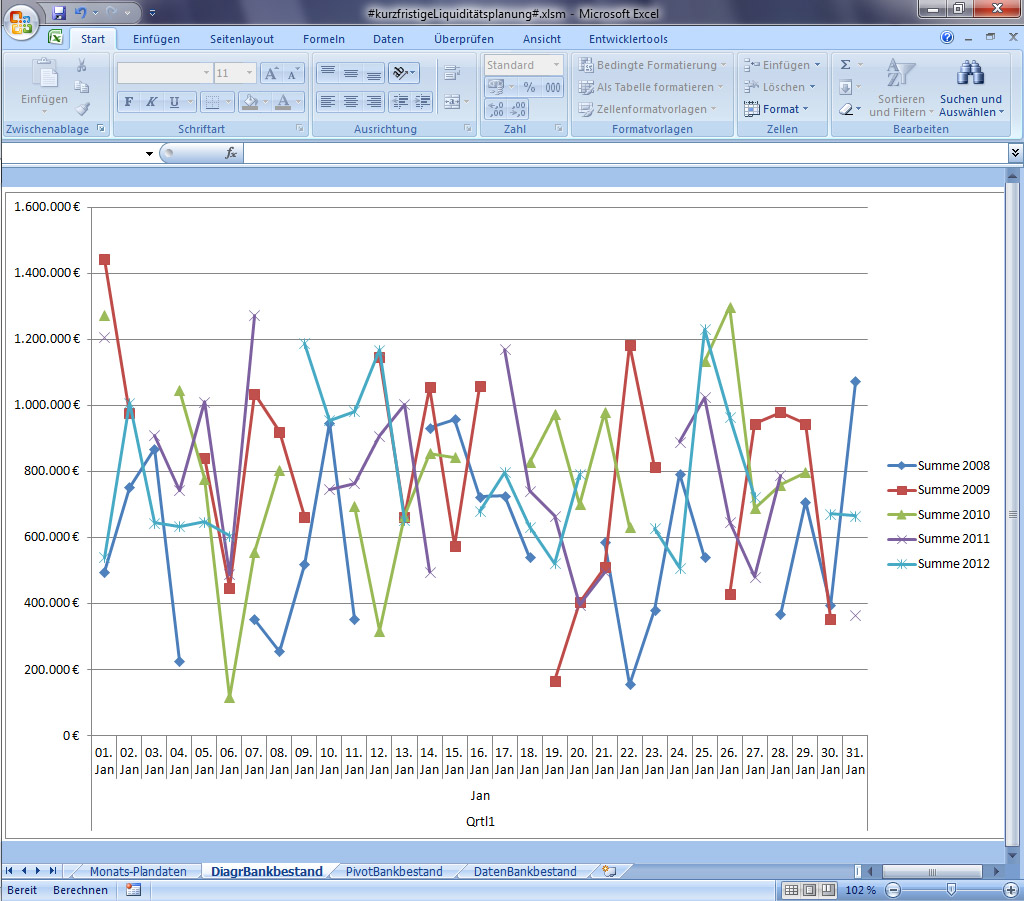Toggle left text alignment

328,102
